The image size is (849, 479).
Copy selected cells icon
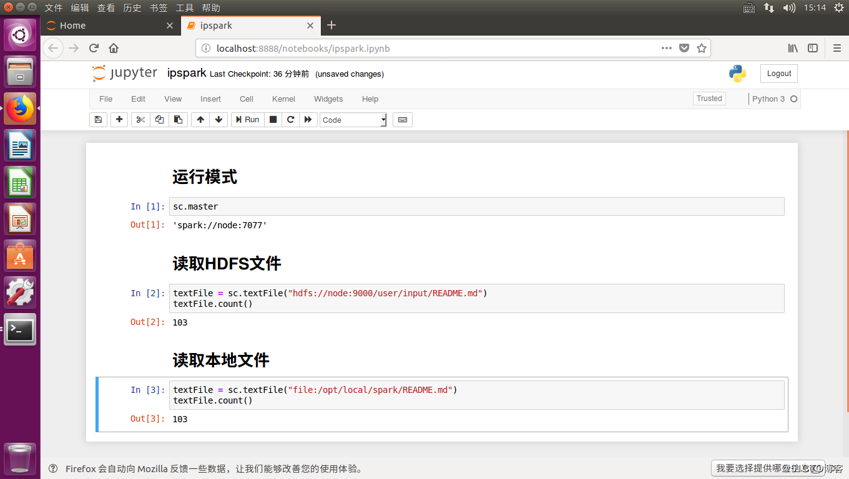coord(159,120)
